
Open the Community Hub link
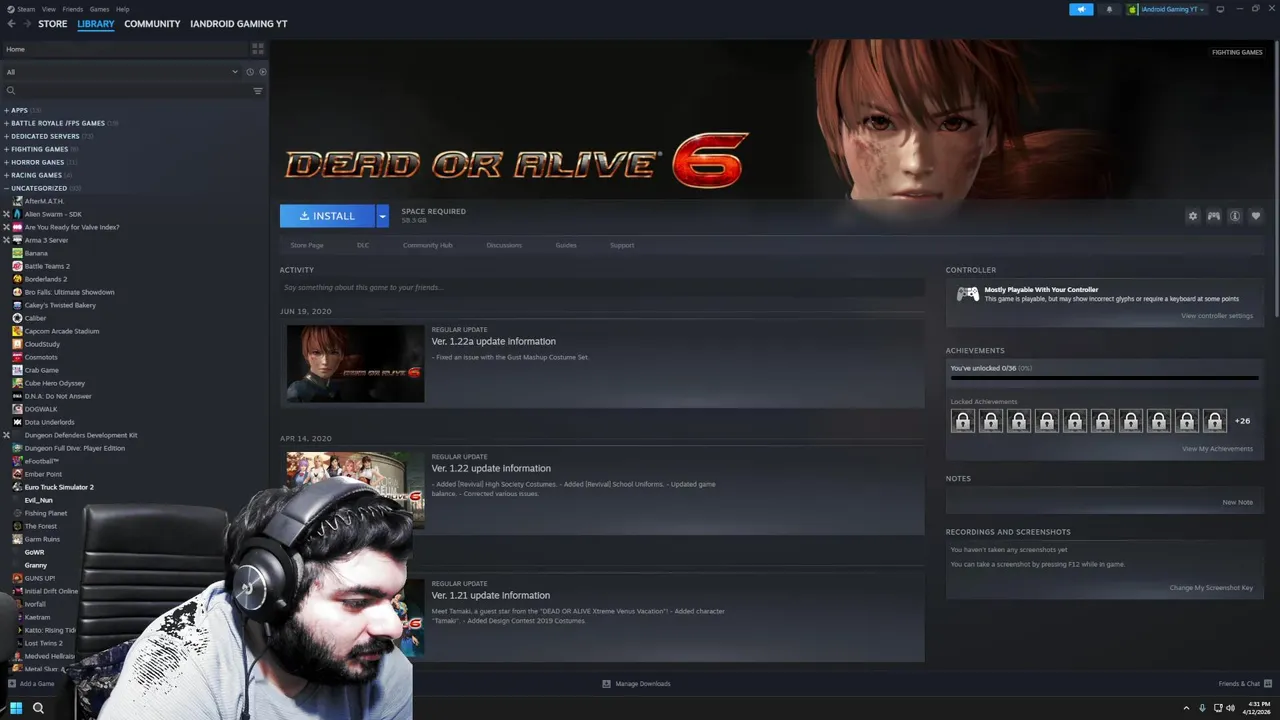(x=428, y=245)
